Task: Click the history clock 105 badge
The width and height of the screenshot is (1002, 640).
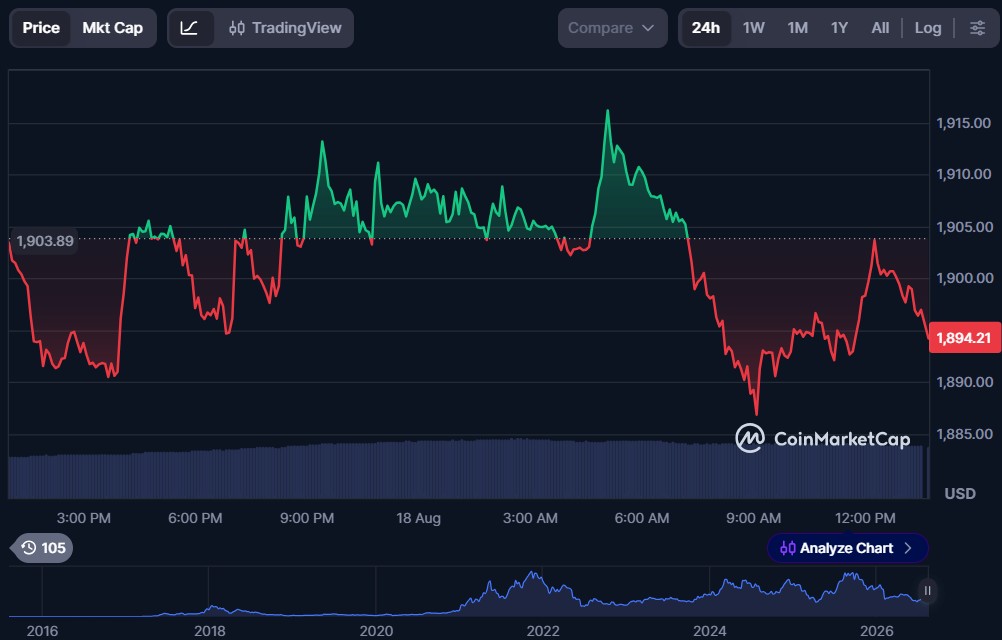Action: [42, 548]
